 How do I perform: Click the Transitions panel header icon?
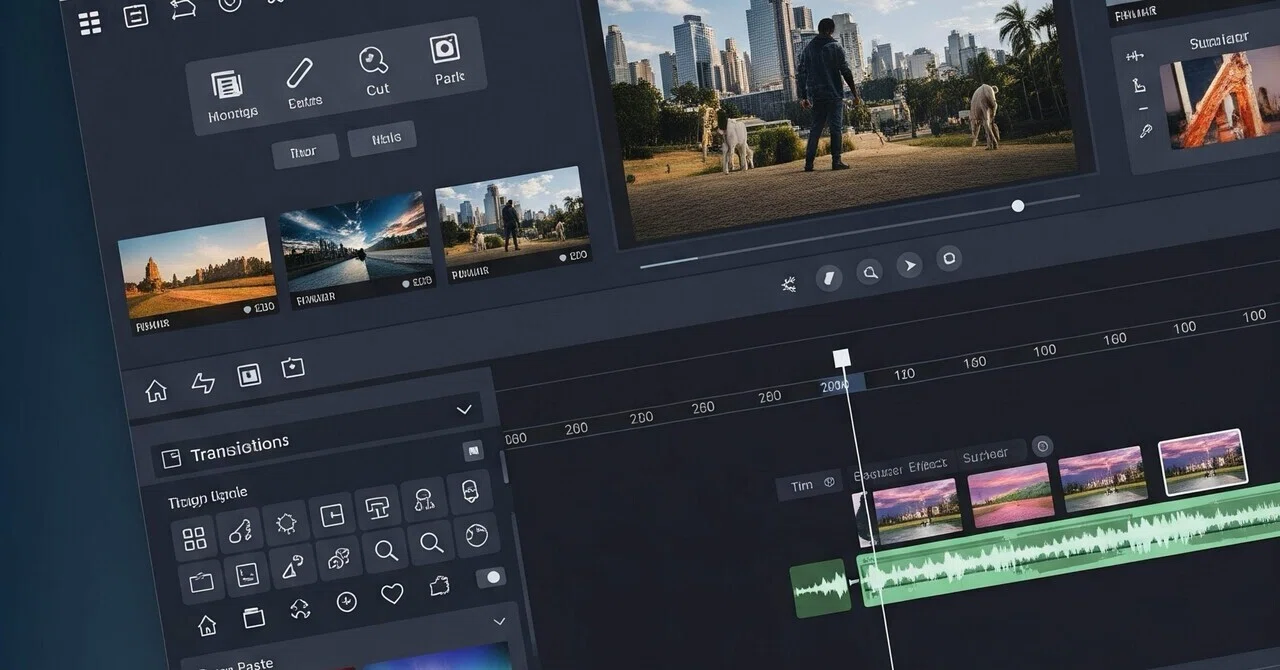click(171, 458)
